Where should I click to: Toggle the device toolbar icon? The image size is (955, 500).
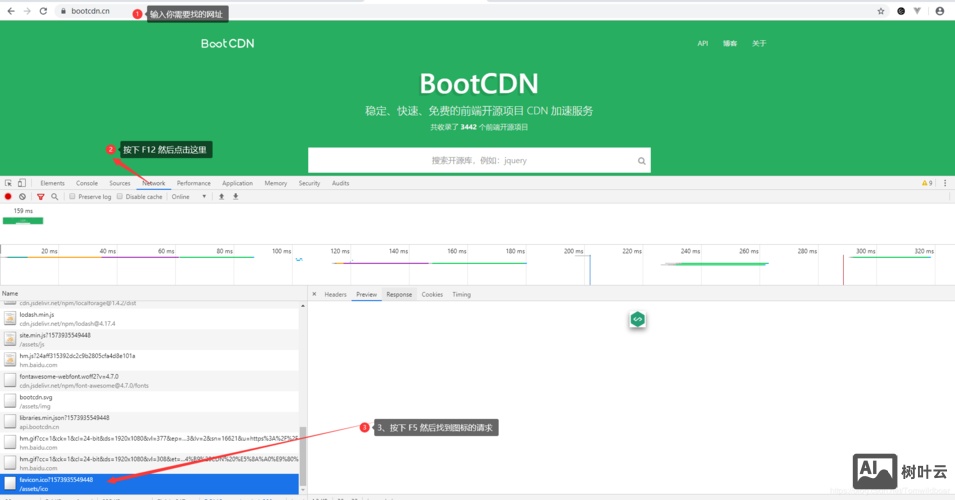pyautogui.click(x=22, y=183)
